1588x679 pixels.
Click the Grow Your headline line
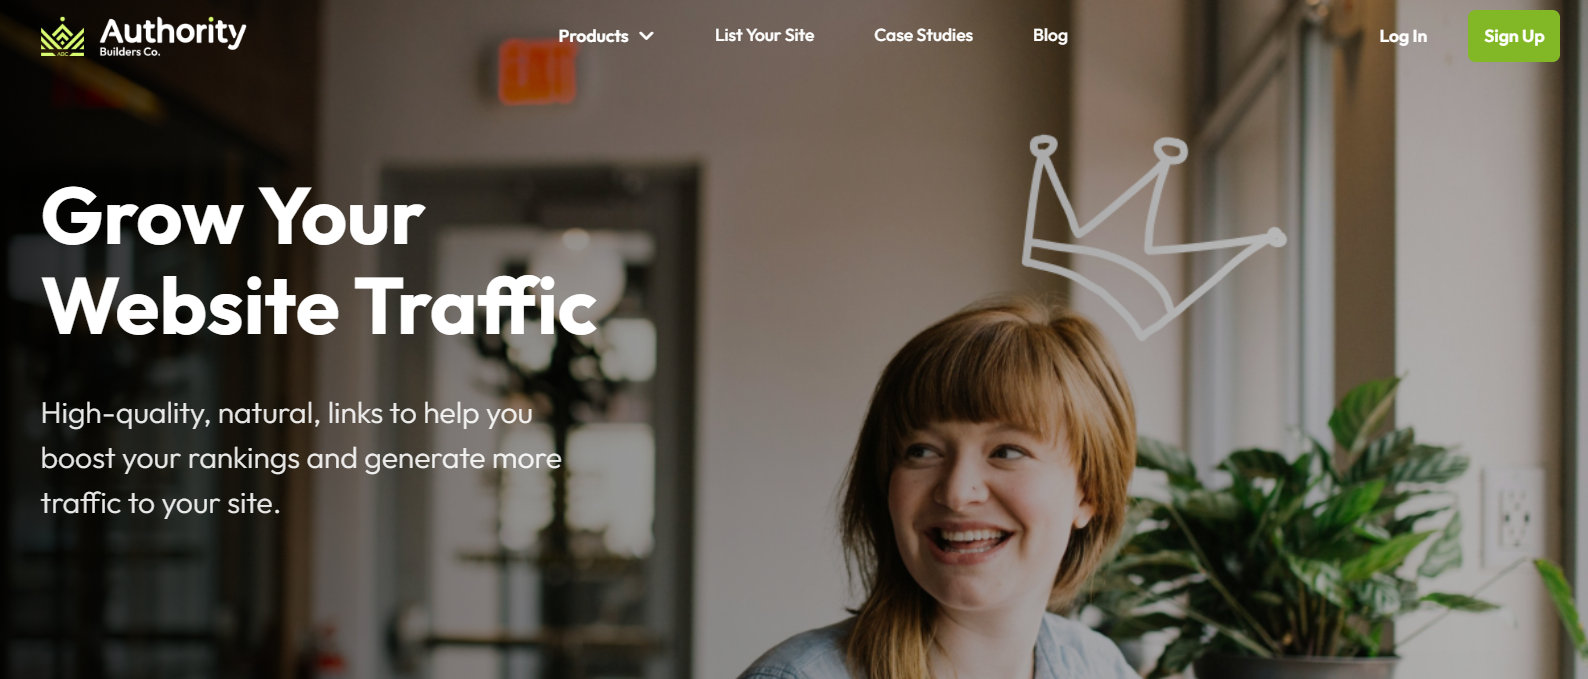233,217
